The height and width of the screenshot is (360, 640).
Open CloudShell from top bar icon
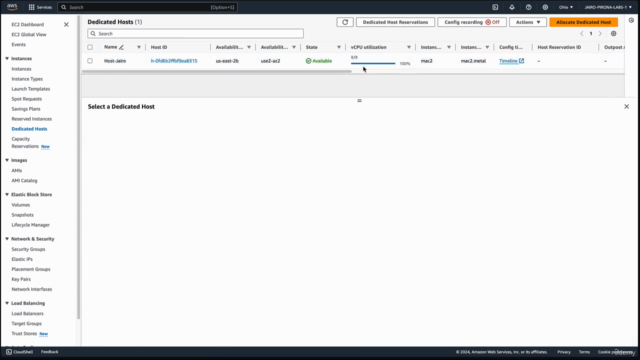click(495, 7)
